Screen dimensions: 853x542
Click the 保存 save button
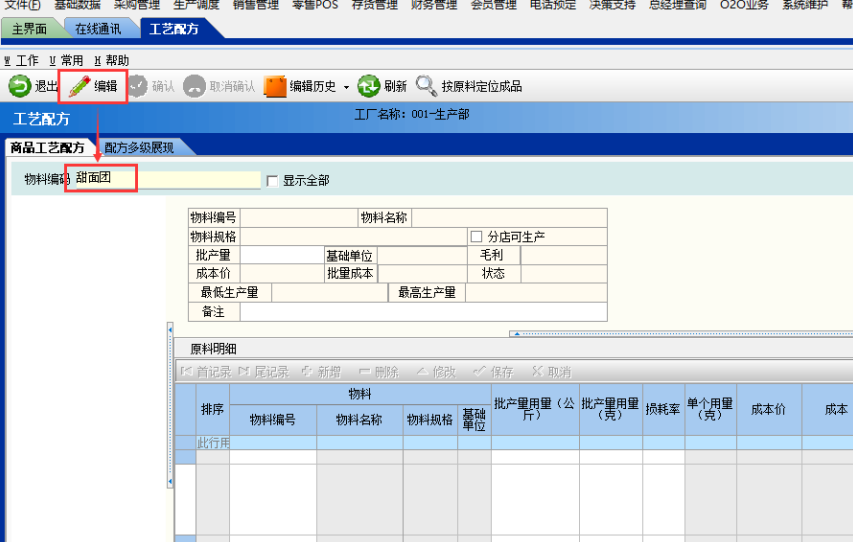coord(494,372)
